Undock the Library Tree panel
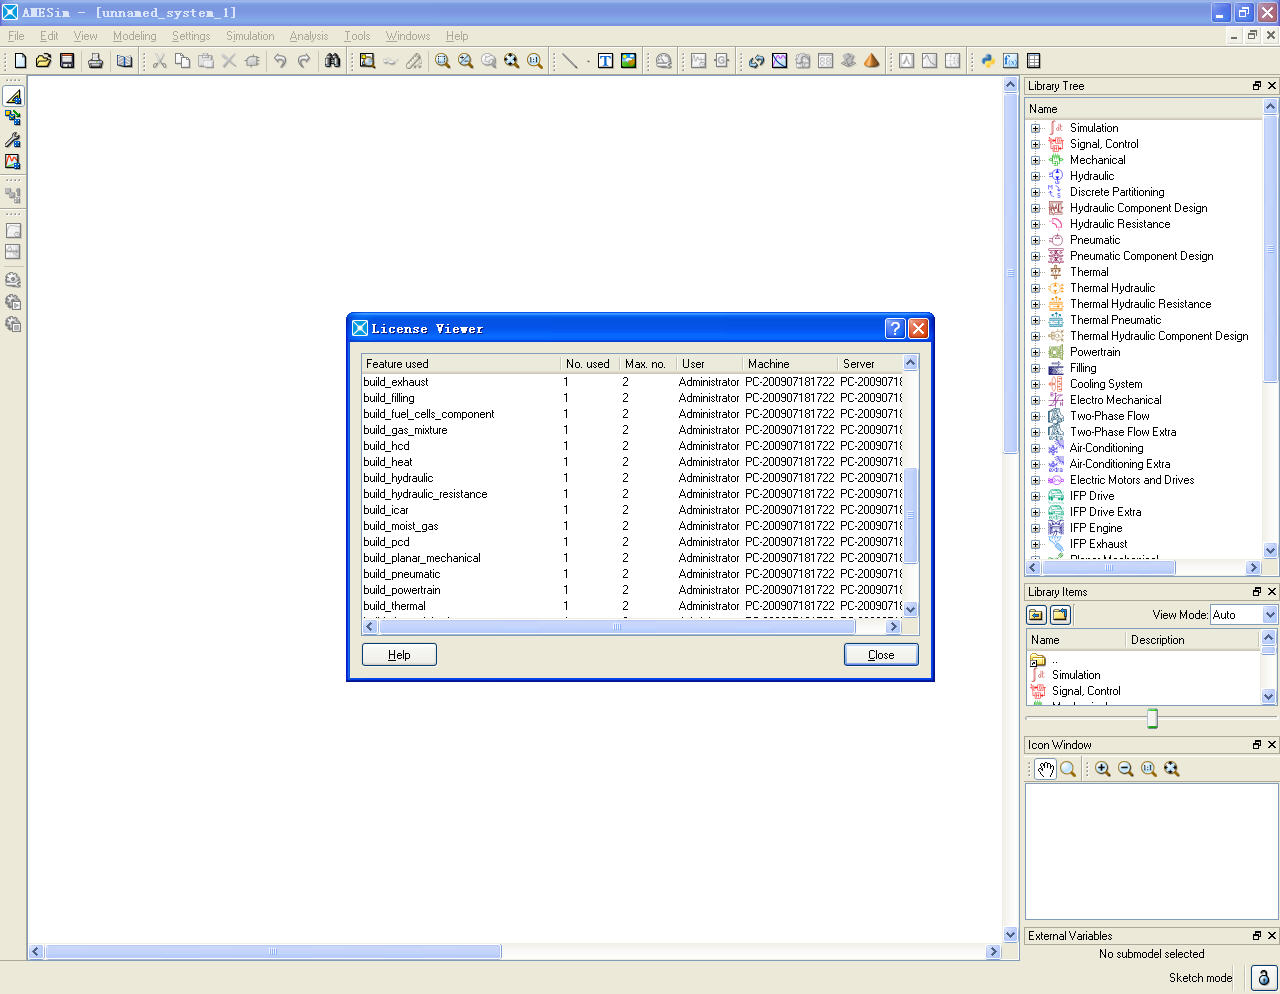This screenshot has width=1280, height=994. click(1257, 86)
